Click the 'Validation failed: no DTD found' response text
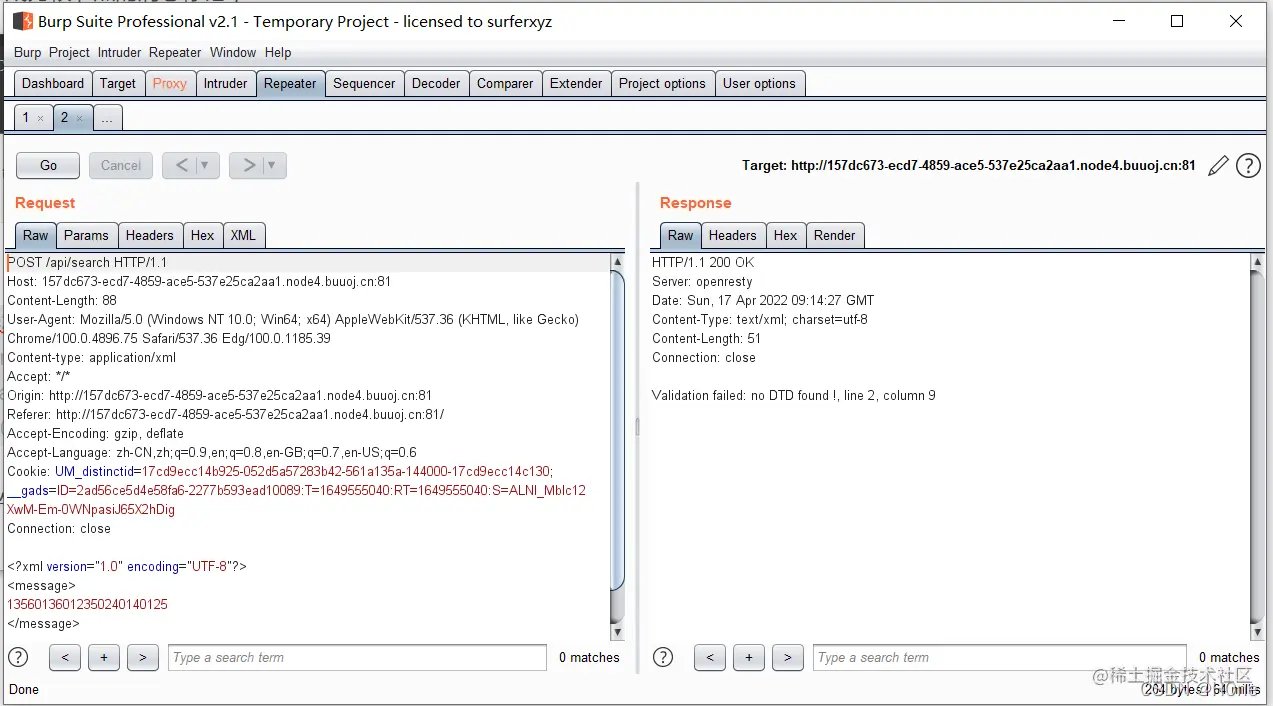Viewport: 1273px width, 706px height. (x=794, y=396)
